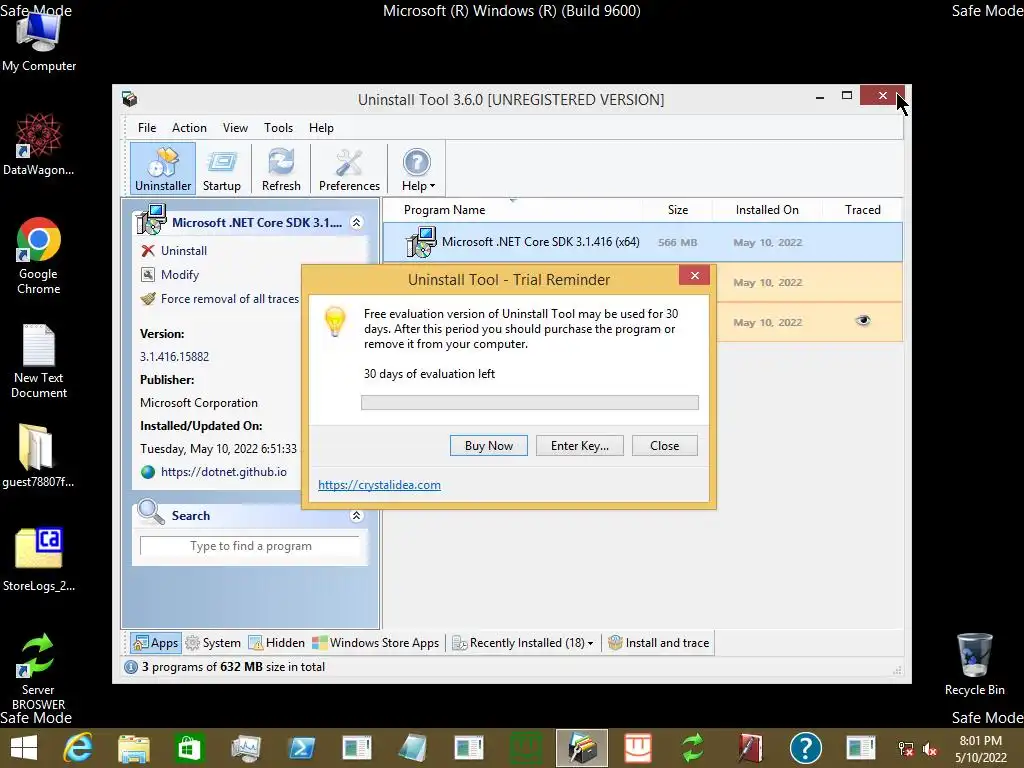1024x768 pixels.
Task: Open the Help menu
Action: tap(321, 128)
